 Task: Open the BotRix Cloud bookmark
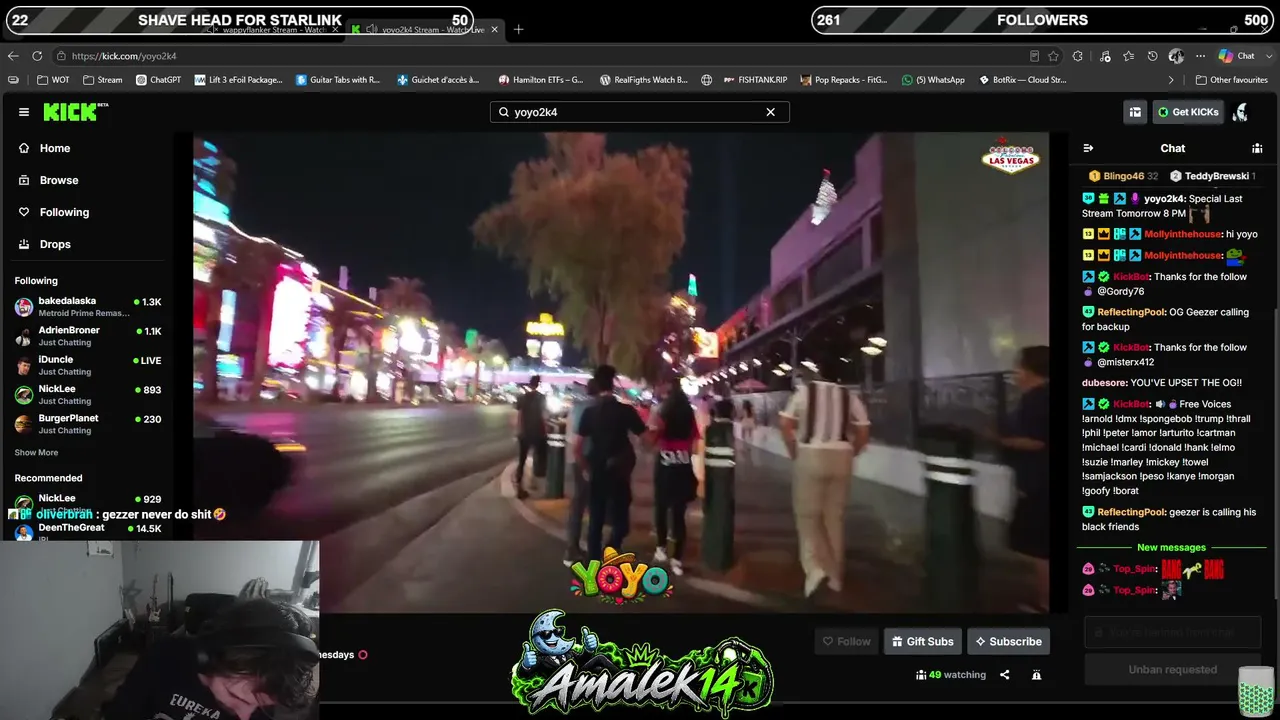1021,80
